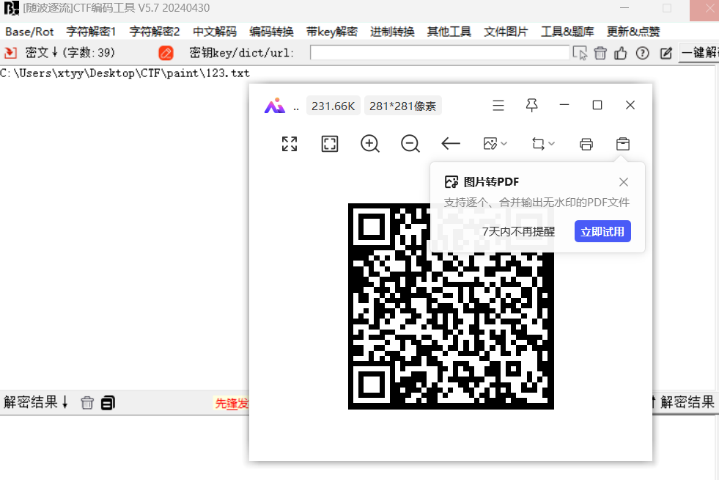
Task: Open the 带key解密 menu
Action: (x=332, y=32)
